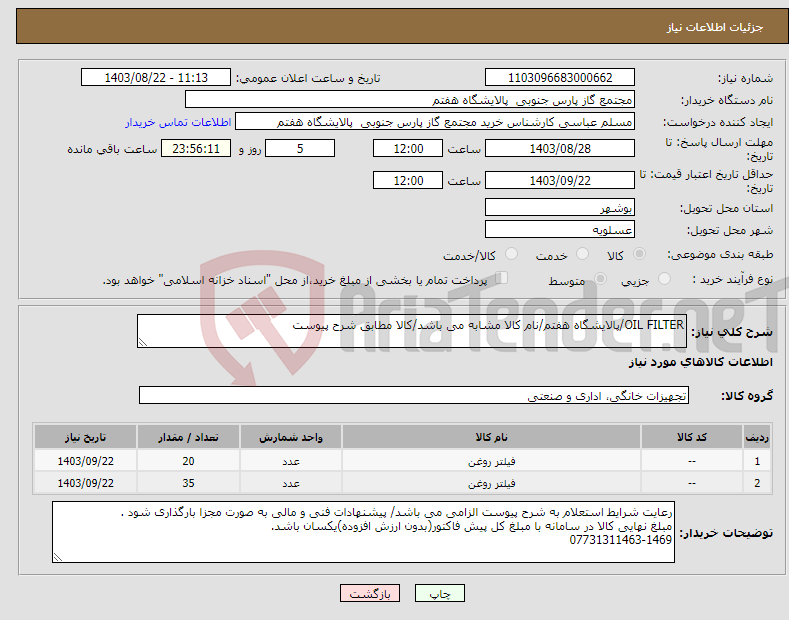Click the delivery city field عسلویه

coord(560,229)
